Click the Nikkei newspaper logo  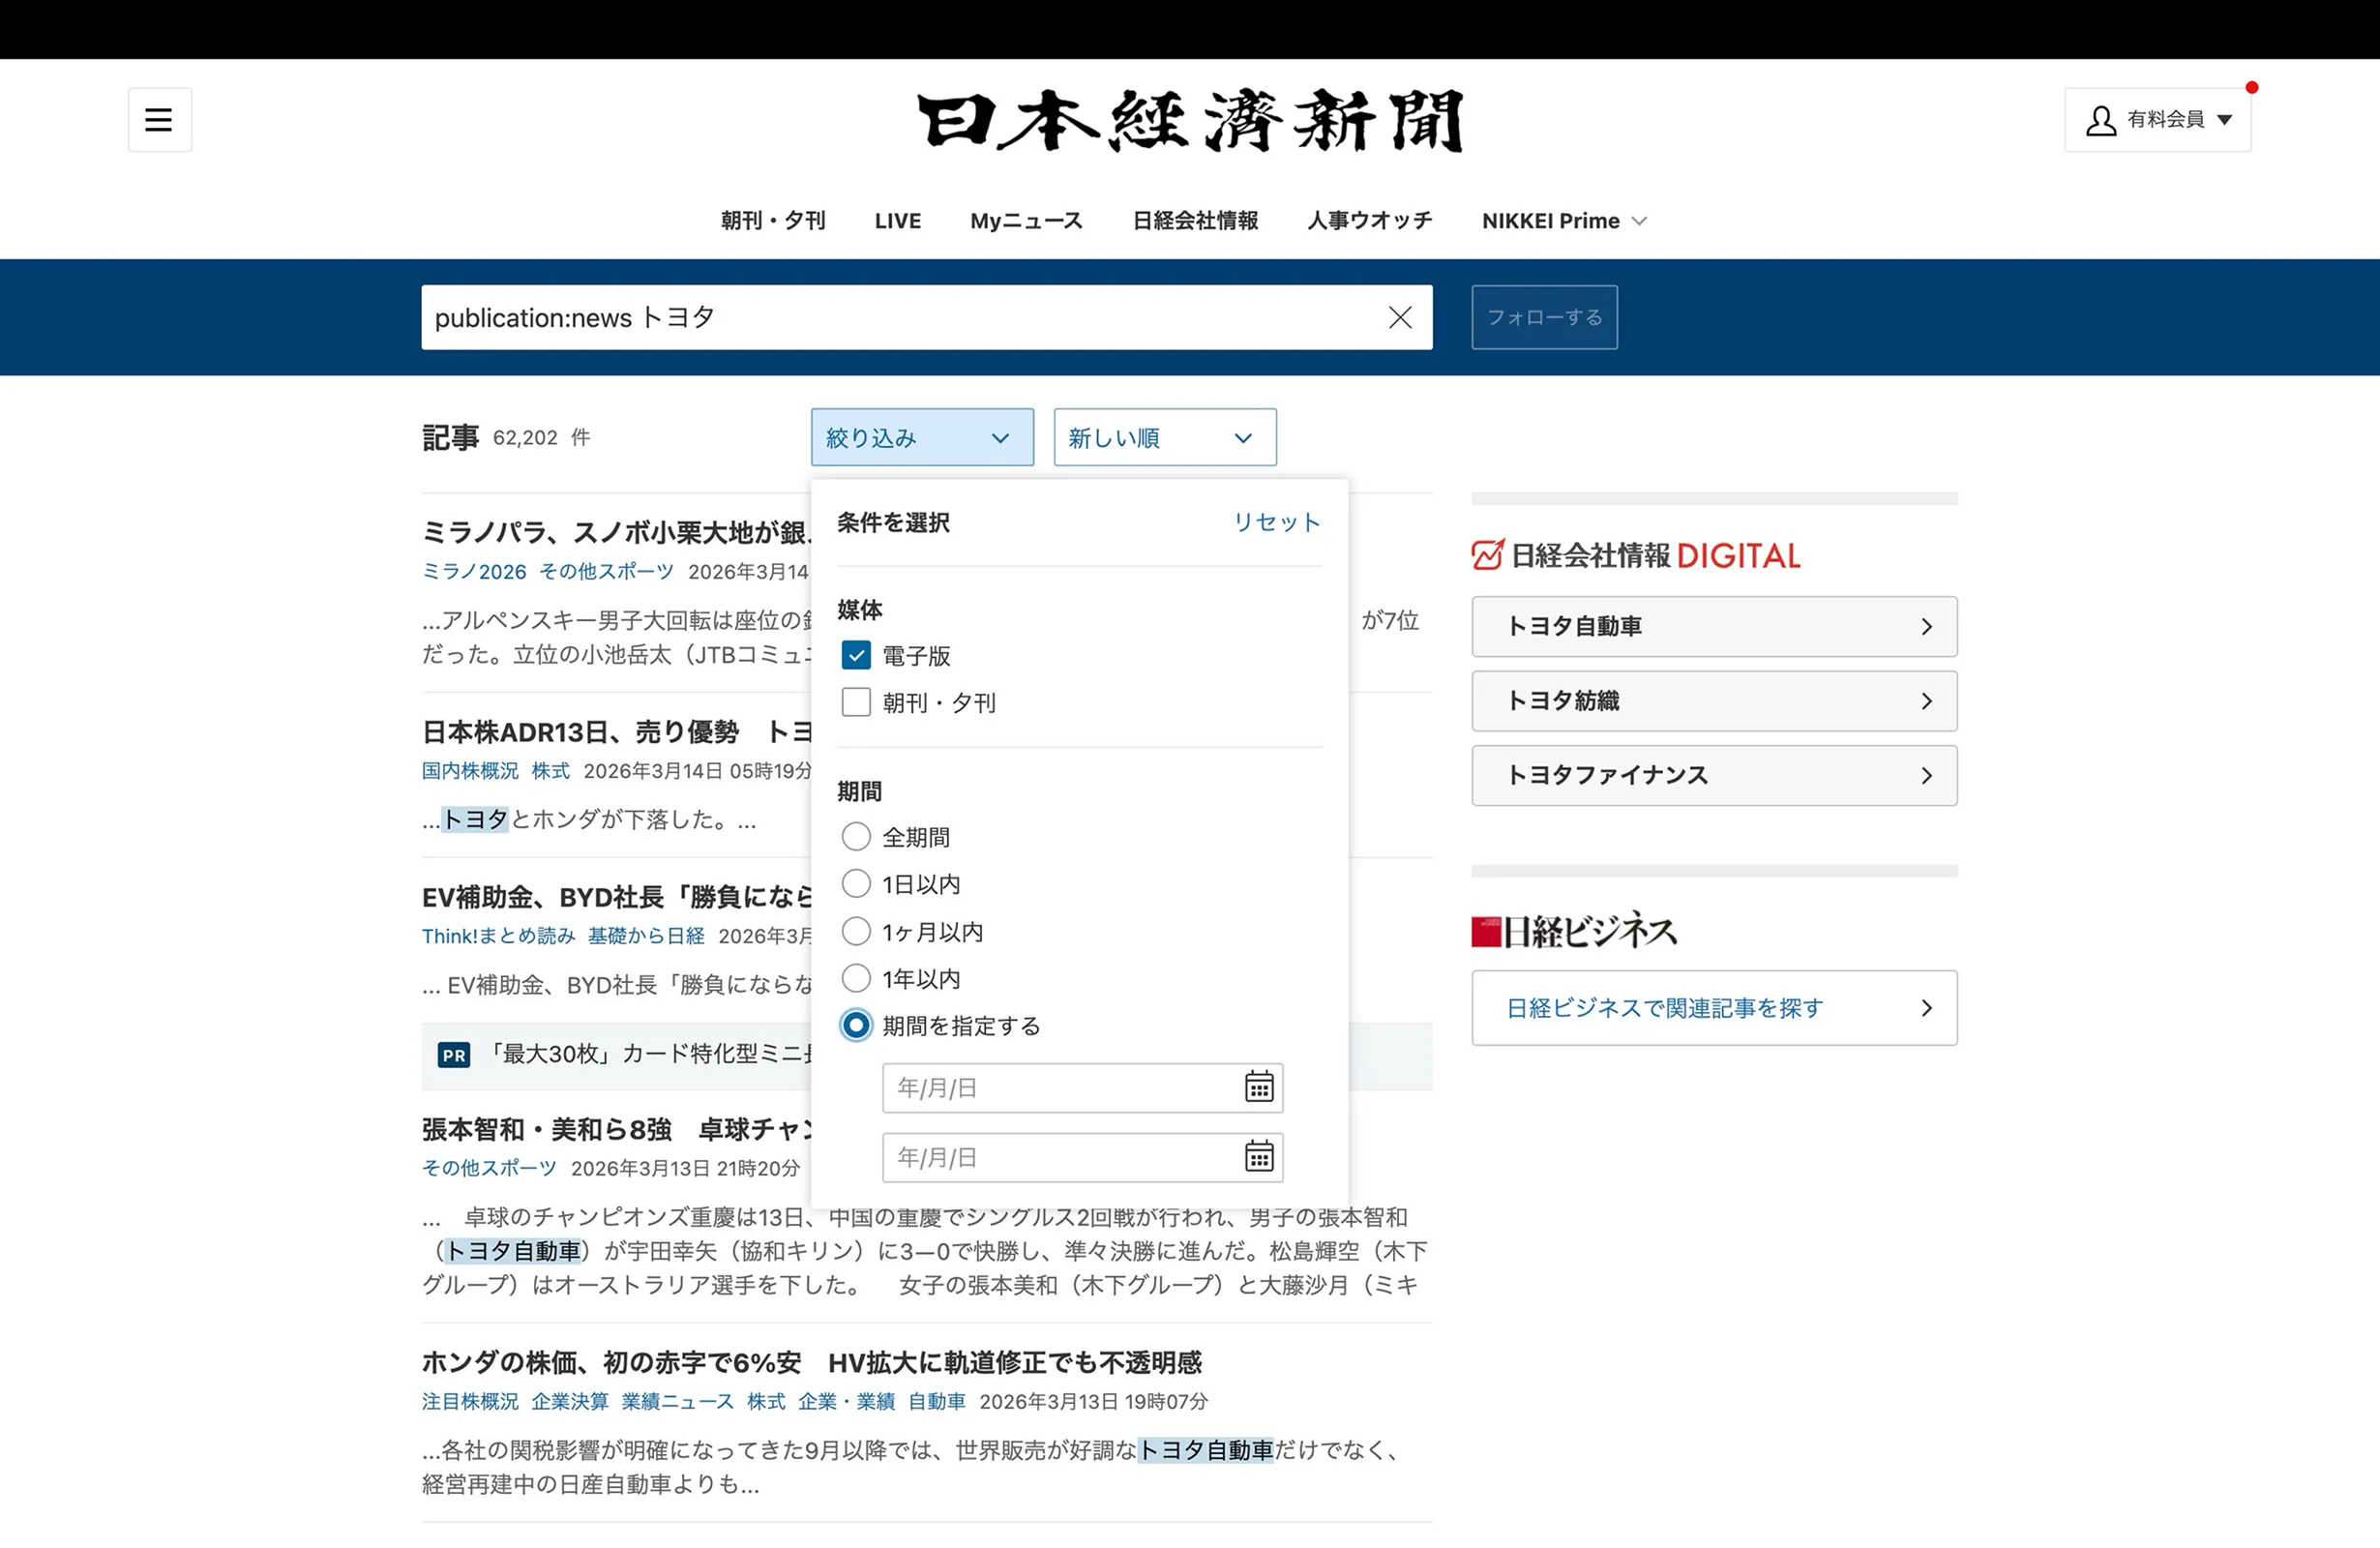[1190, 121]
